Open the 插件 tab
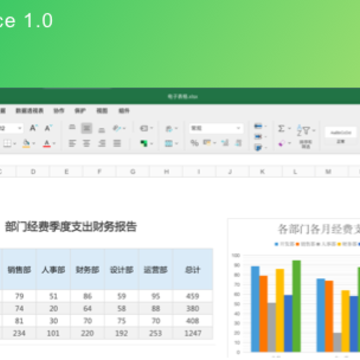The width and height of the screenshot is (360, 360). pyautogui.click(x=124, y=111)
